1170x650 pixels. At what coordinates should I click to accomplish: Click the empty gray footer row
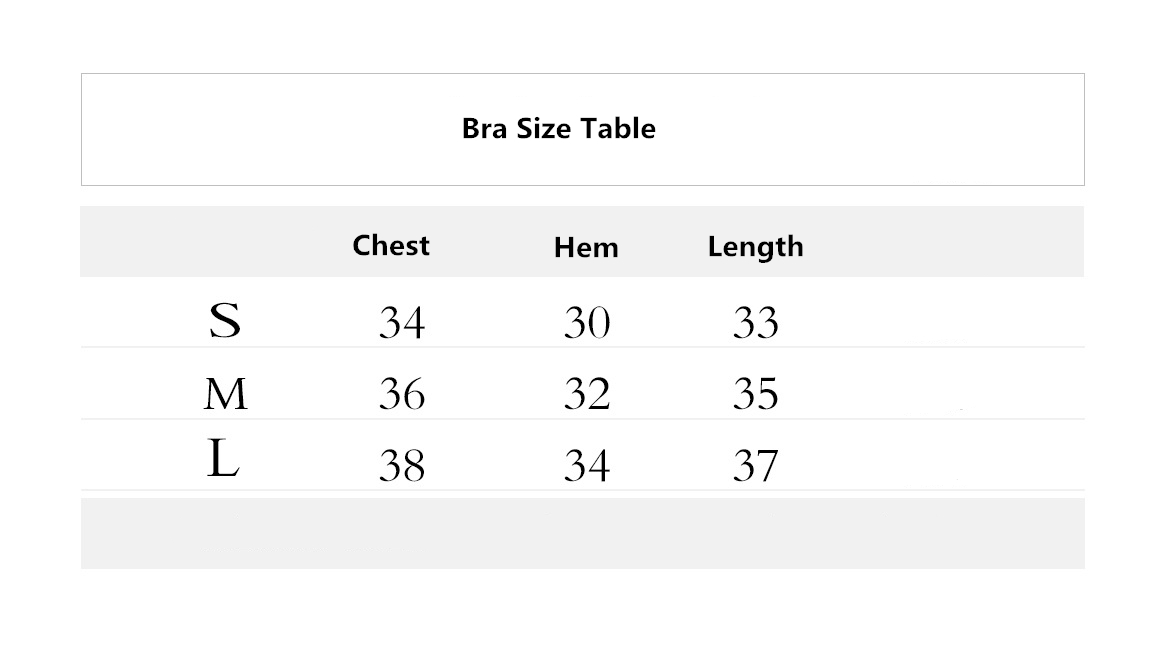[582, 533]
